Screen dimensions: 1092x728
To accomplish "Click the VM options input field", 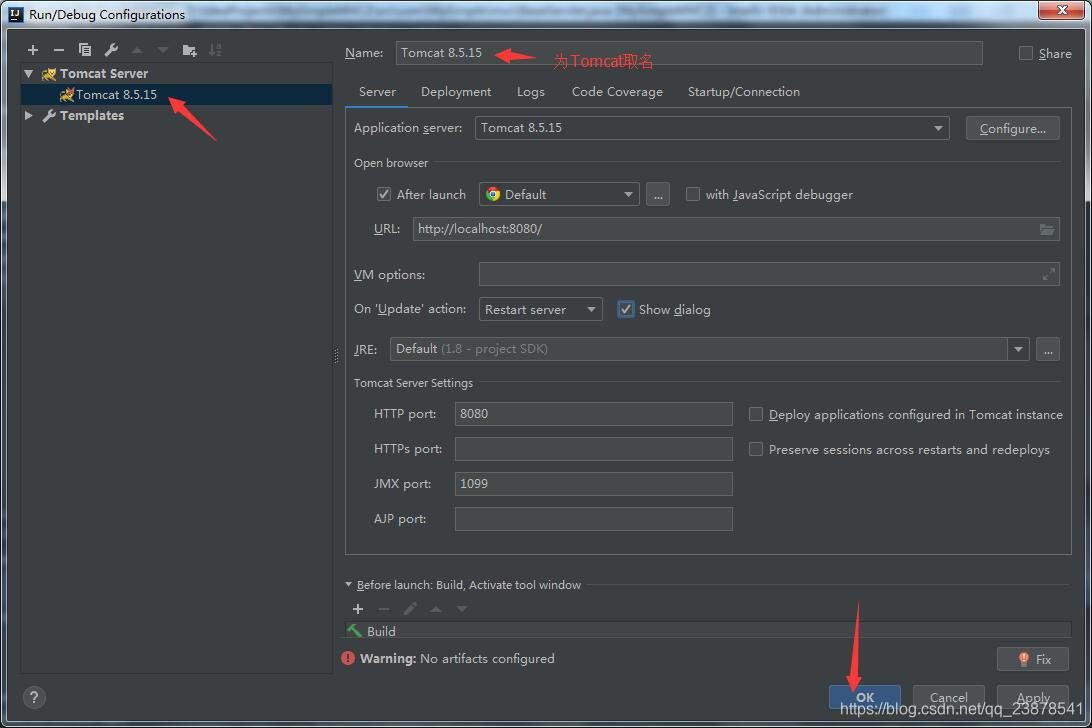I will tap(769, 274).
